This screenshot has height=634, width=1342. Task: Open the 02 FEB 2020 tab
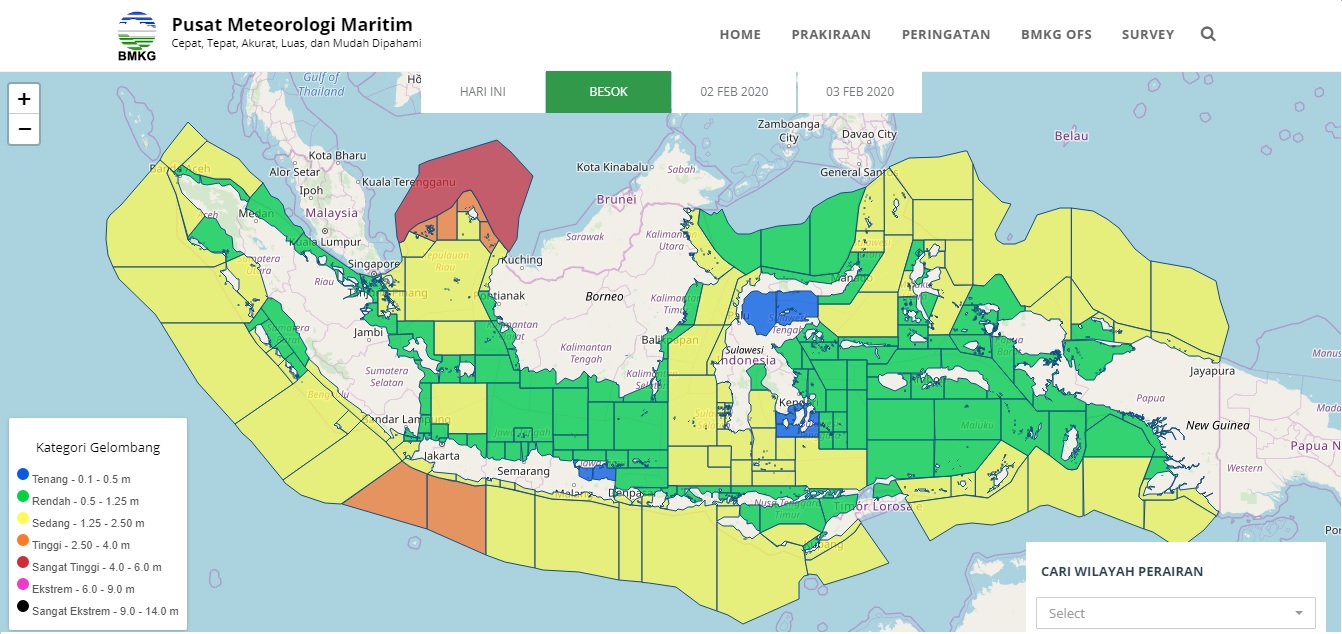734,91
